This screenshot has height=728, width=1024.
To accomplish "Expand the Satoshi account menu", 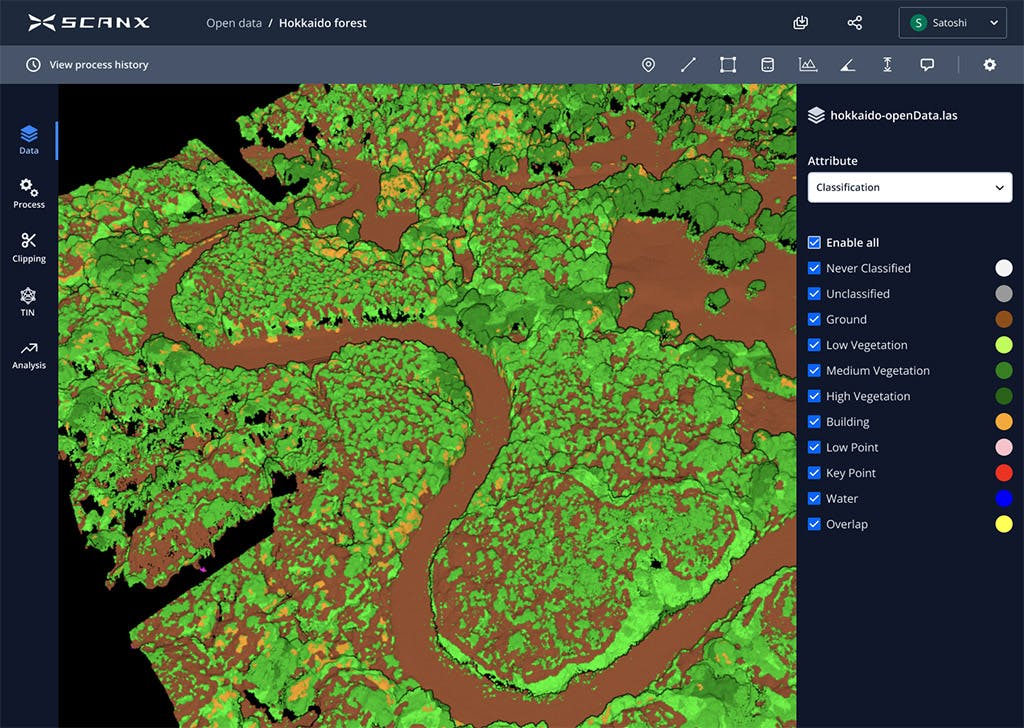I will pos(952,22).
